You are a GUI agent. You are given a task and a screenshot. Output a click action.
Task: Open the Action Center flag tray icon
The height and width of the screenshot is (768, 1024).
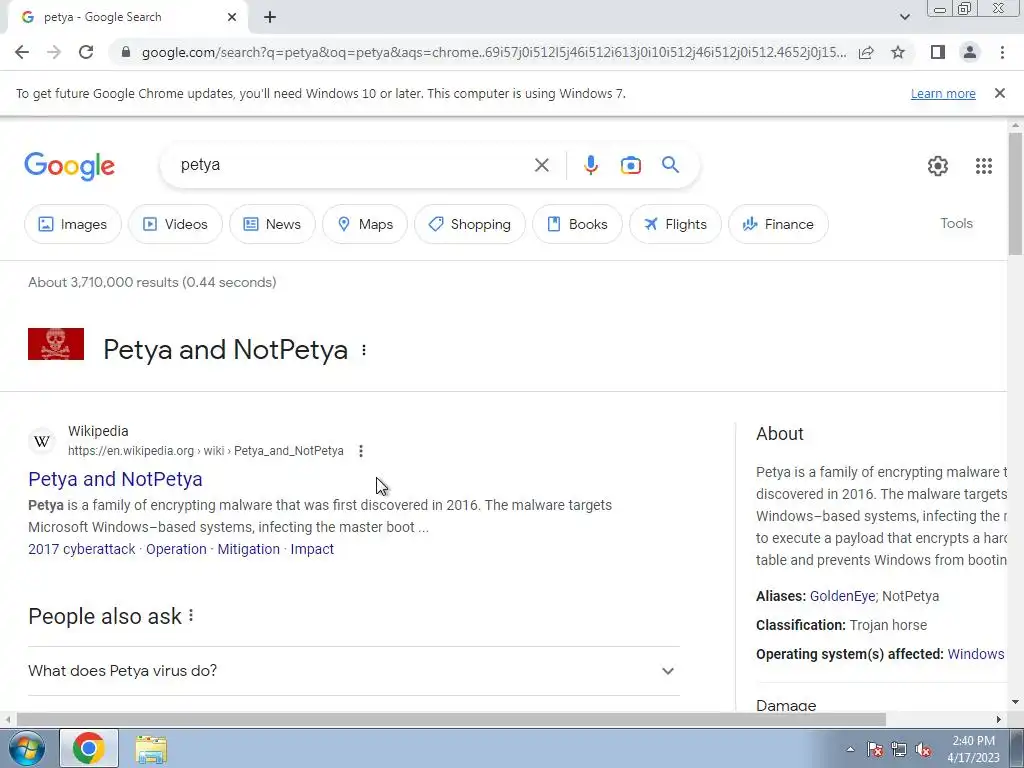coord(875,750)
